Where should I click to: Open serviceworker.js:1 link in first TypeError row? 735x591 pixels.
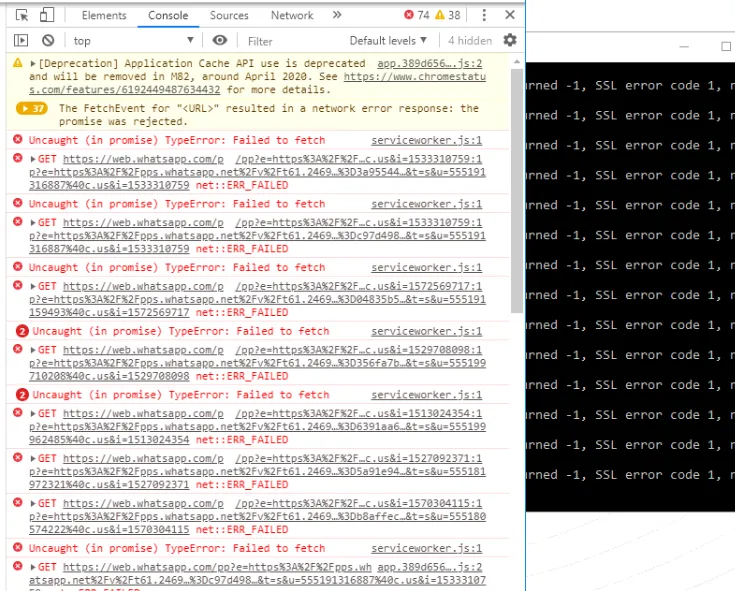[427, 140]
